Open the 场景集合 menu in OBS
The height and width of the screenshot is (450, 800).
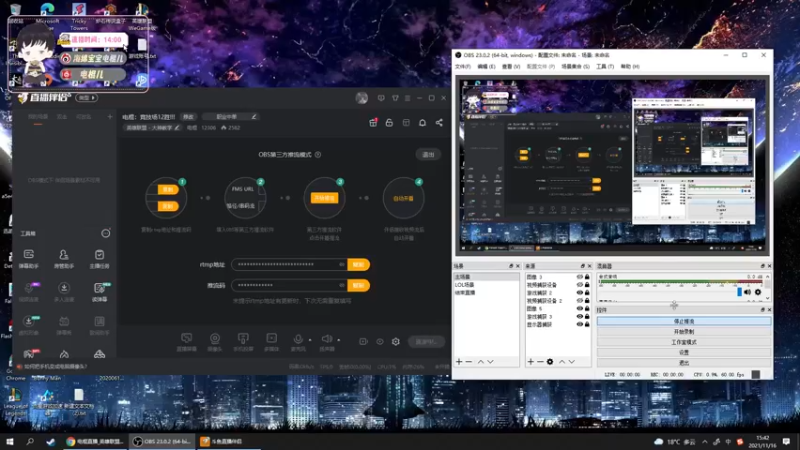click(576, 67)
